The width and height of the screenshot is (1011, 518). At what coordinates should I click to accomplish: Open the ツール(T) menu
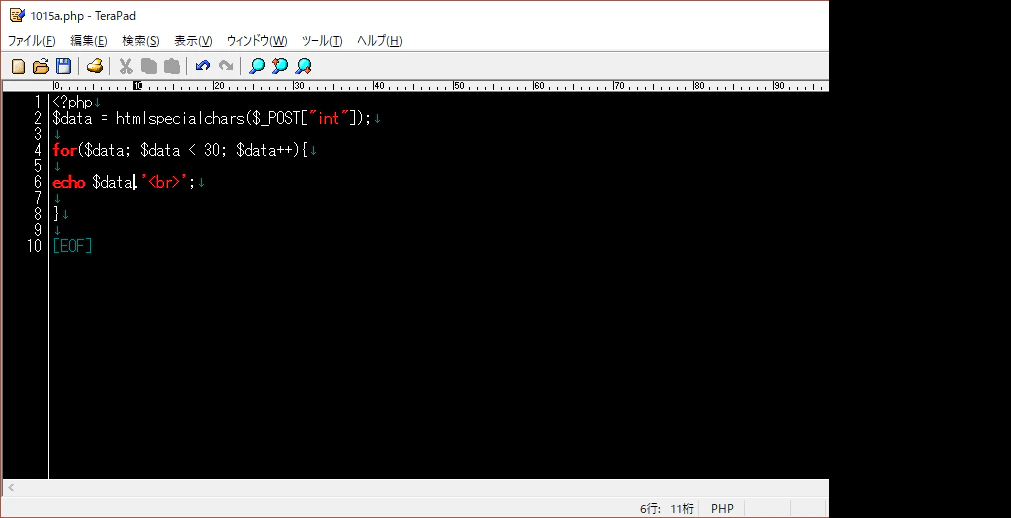pyautogui.click(x=322, y=41)
